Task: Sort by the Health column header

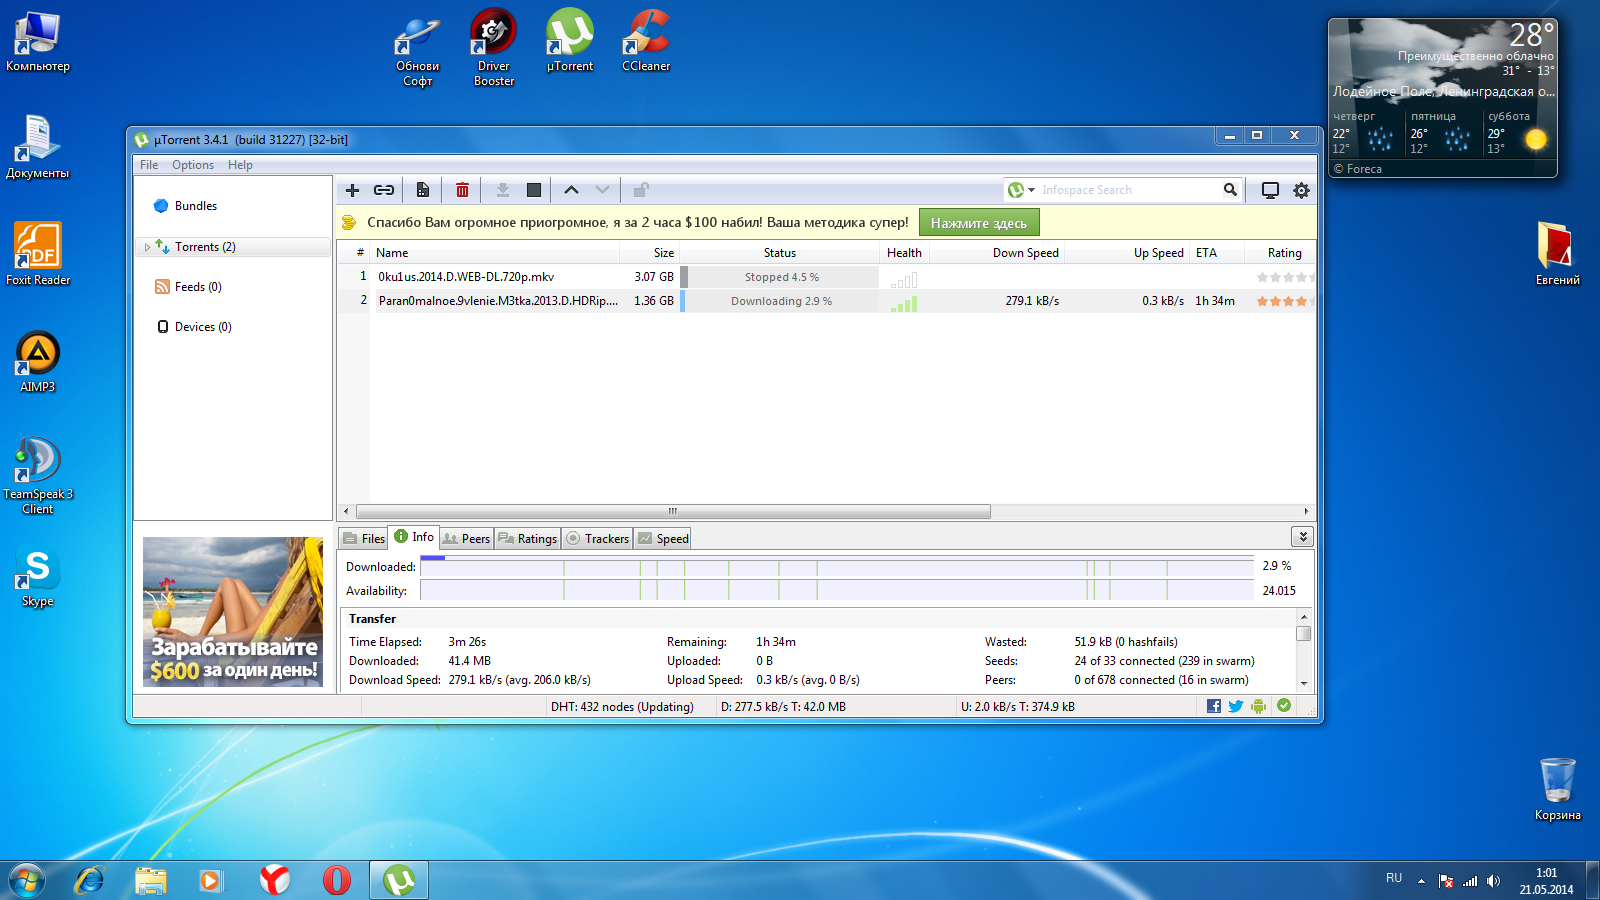Action: 904,253
